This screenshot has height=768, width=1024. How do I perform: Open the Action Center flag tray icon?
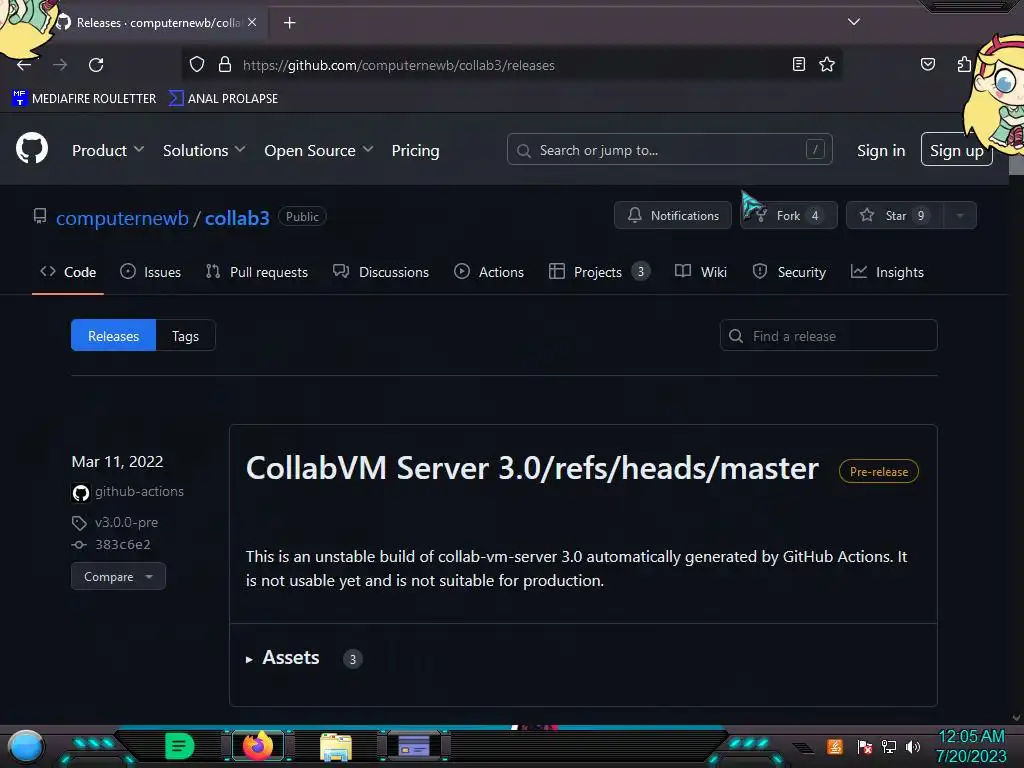click(x=864, y=746)
